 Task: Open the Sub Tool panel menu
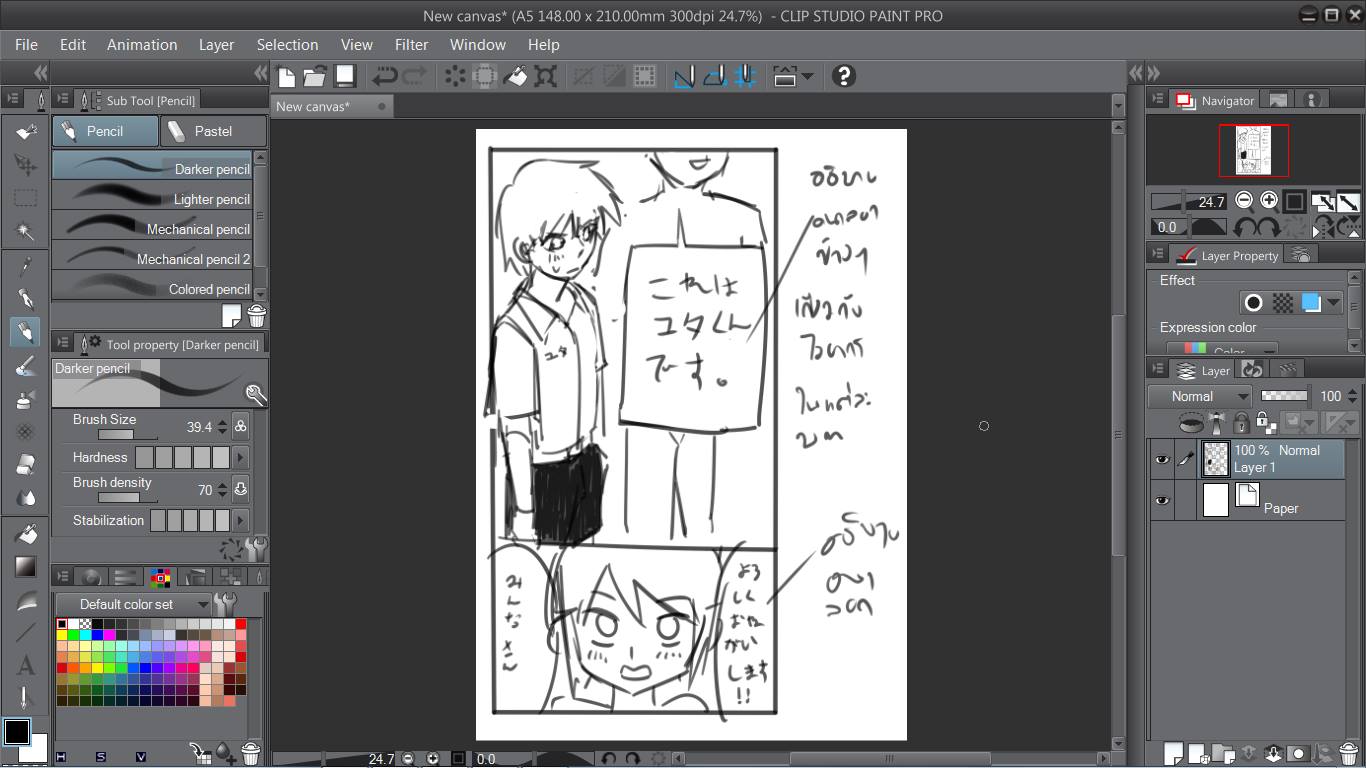pos(63,99)
